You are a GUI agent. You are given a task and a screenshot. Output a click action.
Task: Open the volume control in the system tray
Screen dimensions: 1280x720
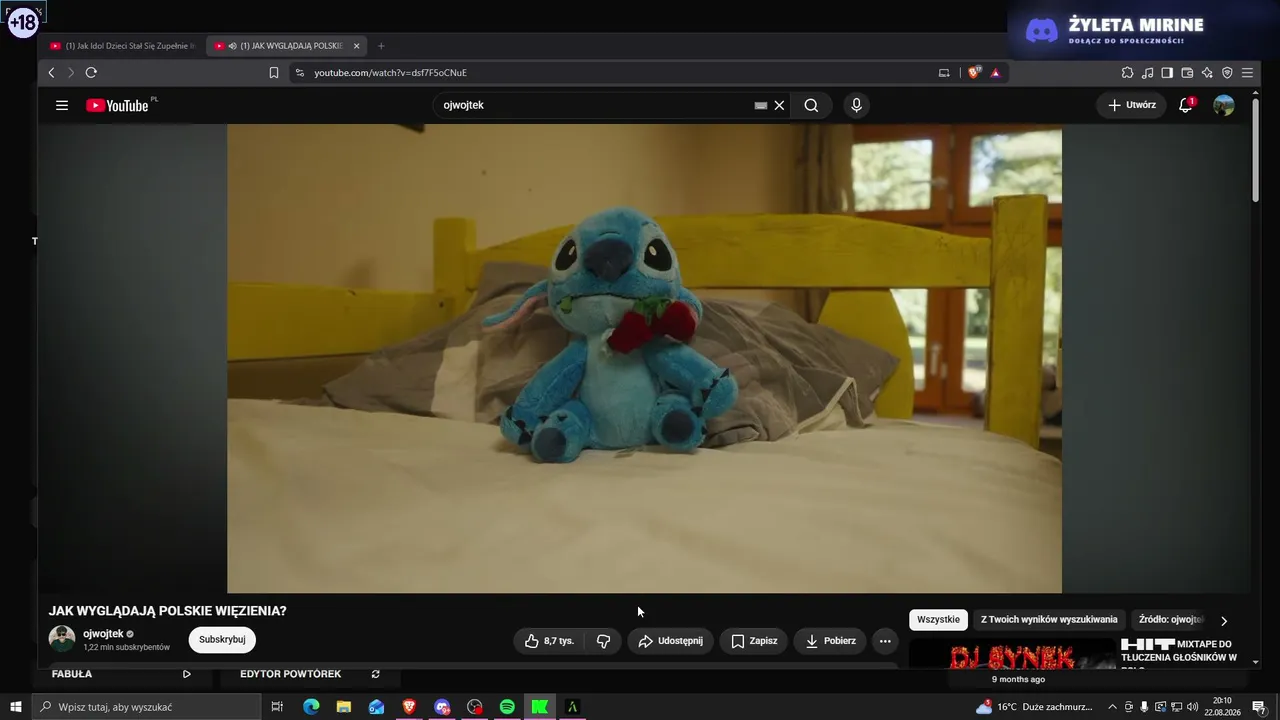point(1193,707)
